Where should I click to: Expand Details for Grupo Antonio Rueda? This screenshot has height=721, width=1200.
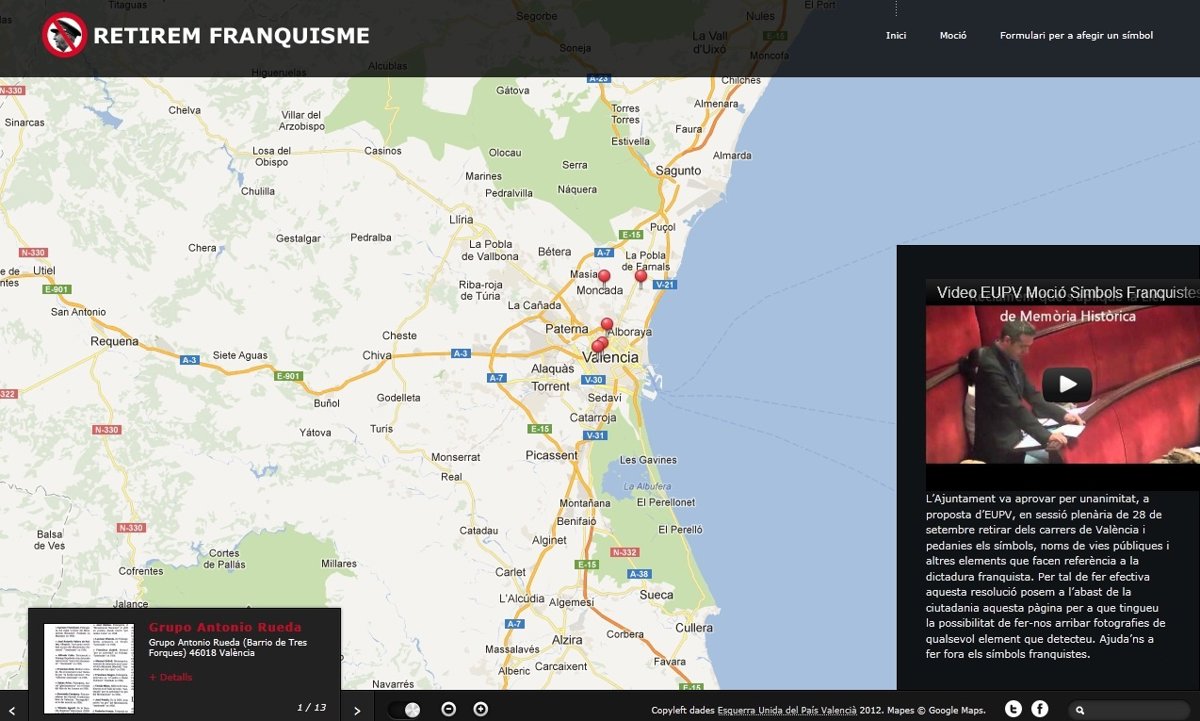(x=170, y=677)
